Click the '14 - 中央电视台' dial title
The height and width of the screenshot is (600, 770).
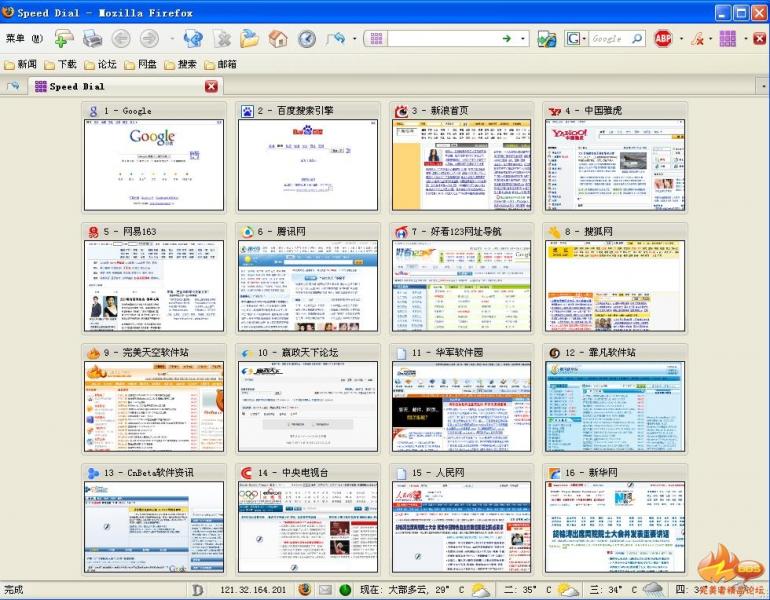[x=293, y=473]
